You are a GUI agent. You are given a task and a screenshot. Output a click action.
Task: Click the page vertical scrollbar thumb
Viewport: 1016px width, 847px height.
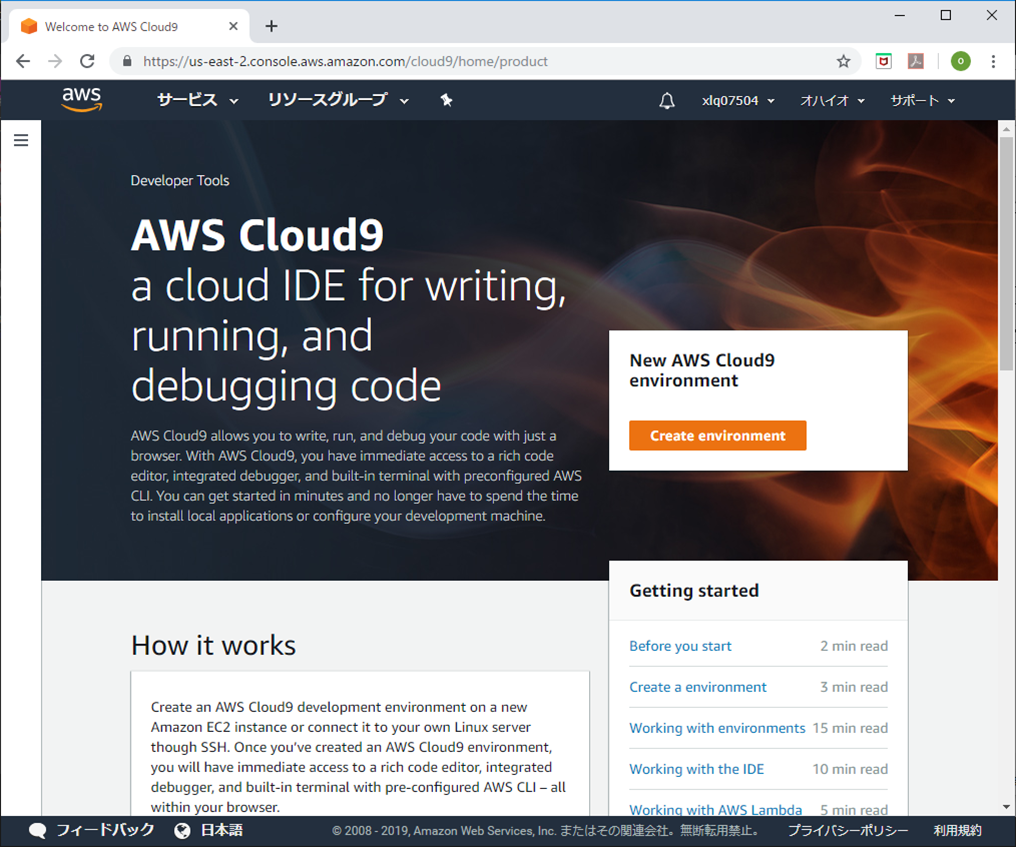[1006, 253]
